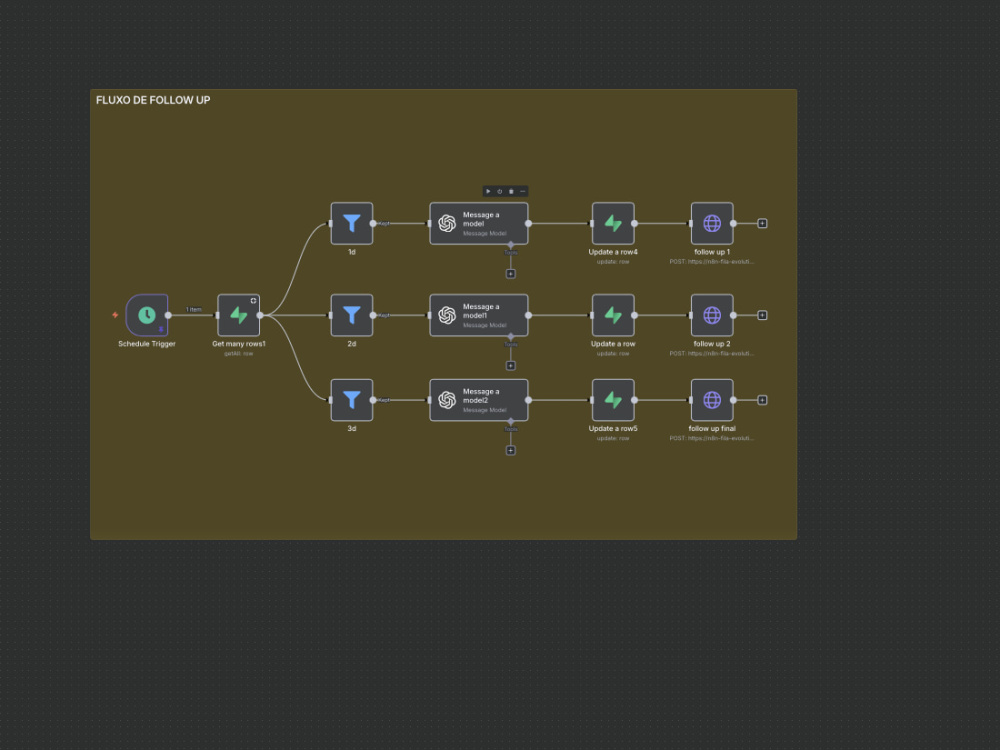Screen dimensions: 1000x750
Task: Open the 'Message a model2' OpenAI node
Action: 479,400
